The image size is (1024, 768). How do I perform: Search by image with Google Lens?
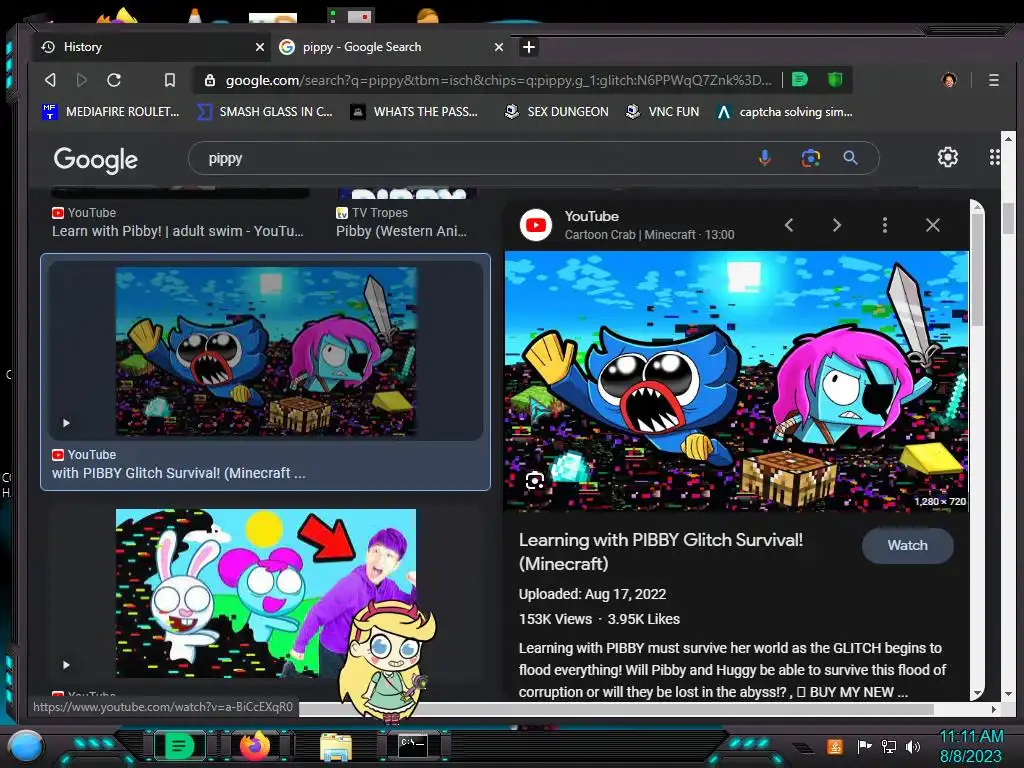pos(810,158)
